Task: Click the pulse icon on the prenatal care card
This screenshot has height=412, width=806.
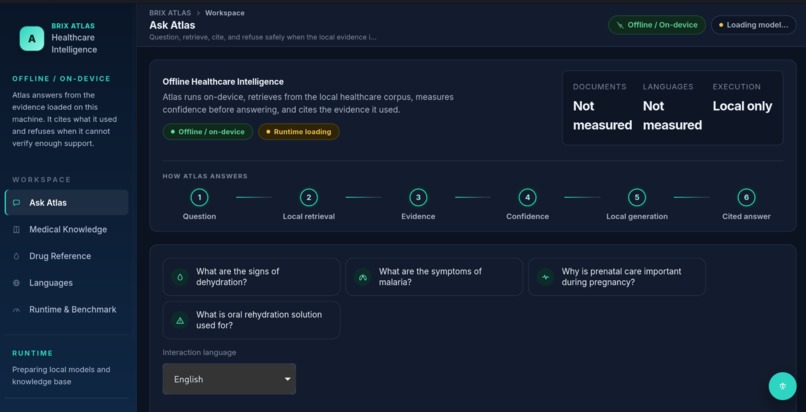Action: 545,276
